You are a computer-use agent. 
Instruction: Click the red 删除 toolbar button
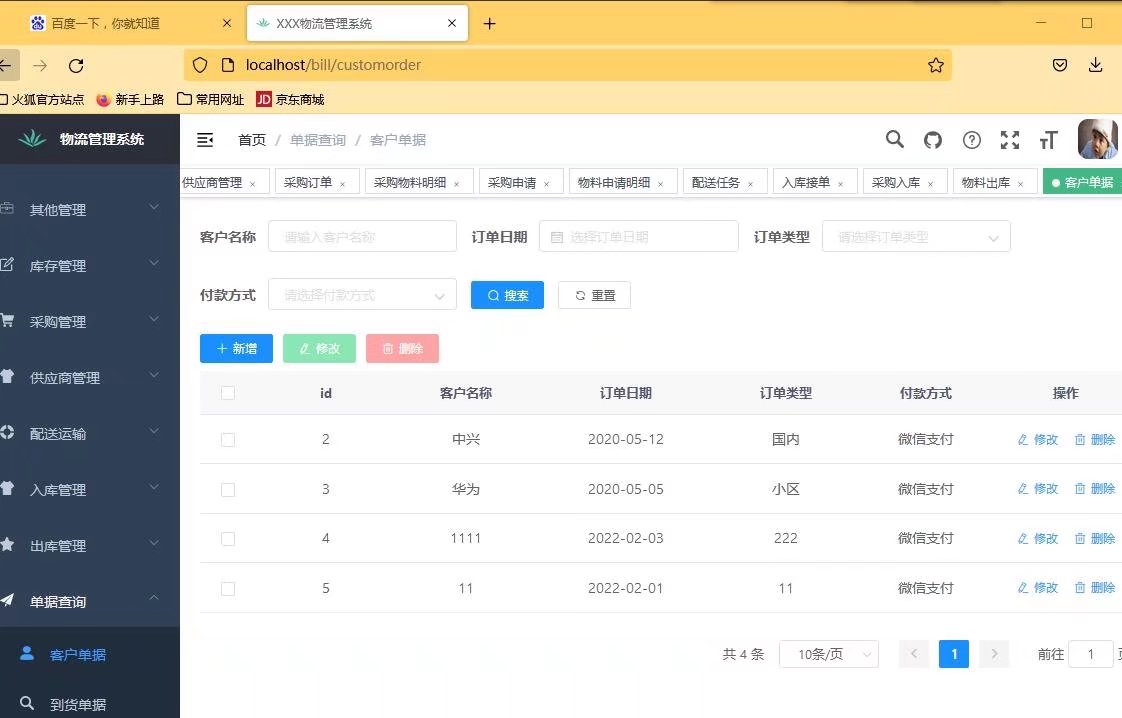pyautogui.click(x=402, y=349)
